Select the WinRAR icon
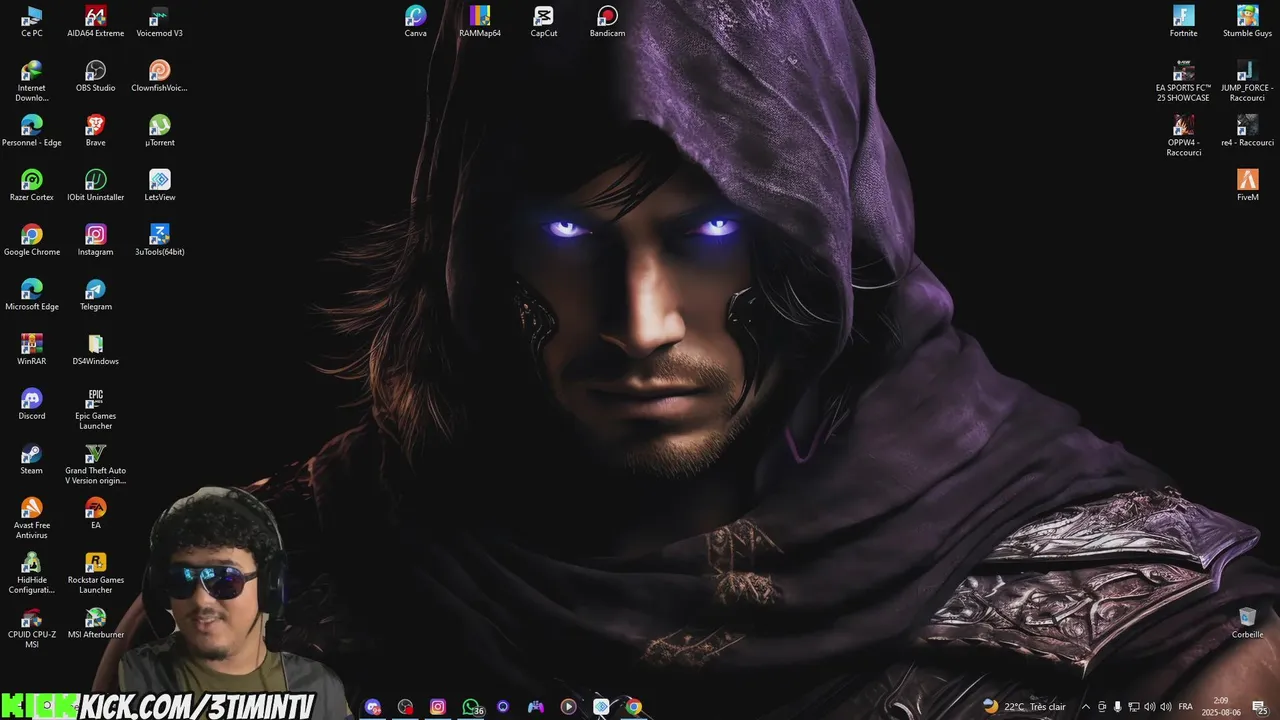The width and height of the screenshot is (1280, 720). click(x=32, y=350)
